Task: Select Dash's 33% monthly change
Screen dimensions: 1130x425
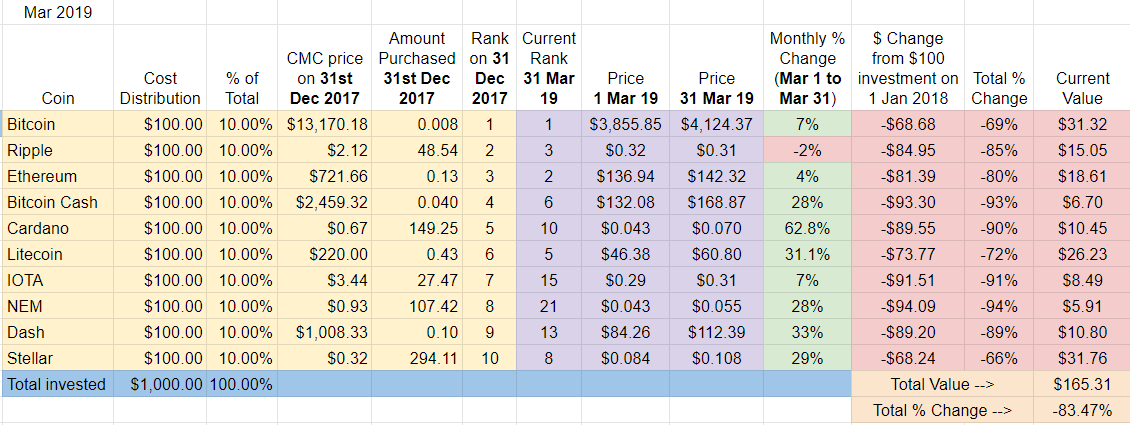Action: pos(808,332)
